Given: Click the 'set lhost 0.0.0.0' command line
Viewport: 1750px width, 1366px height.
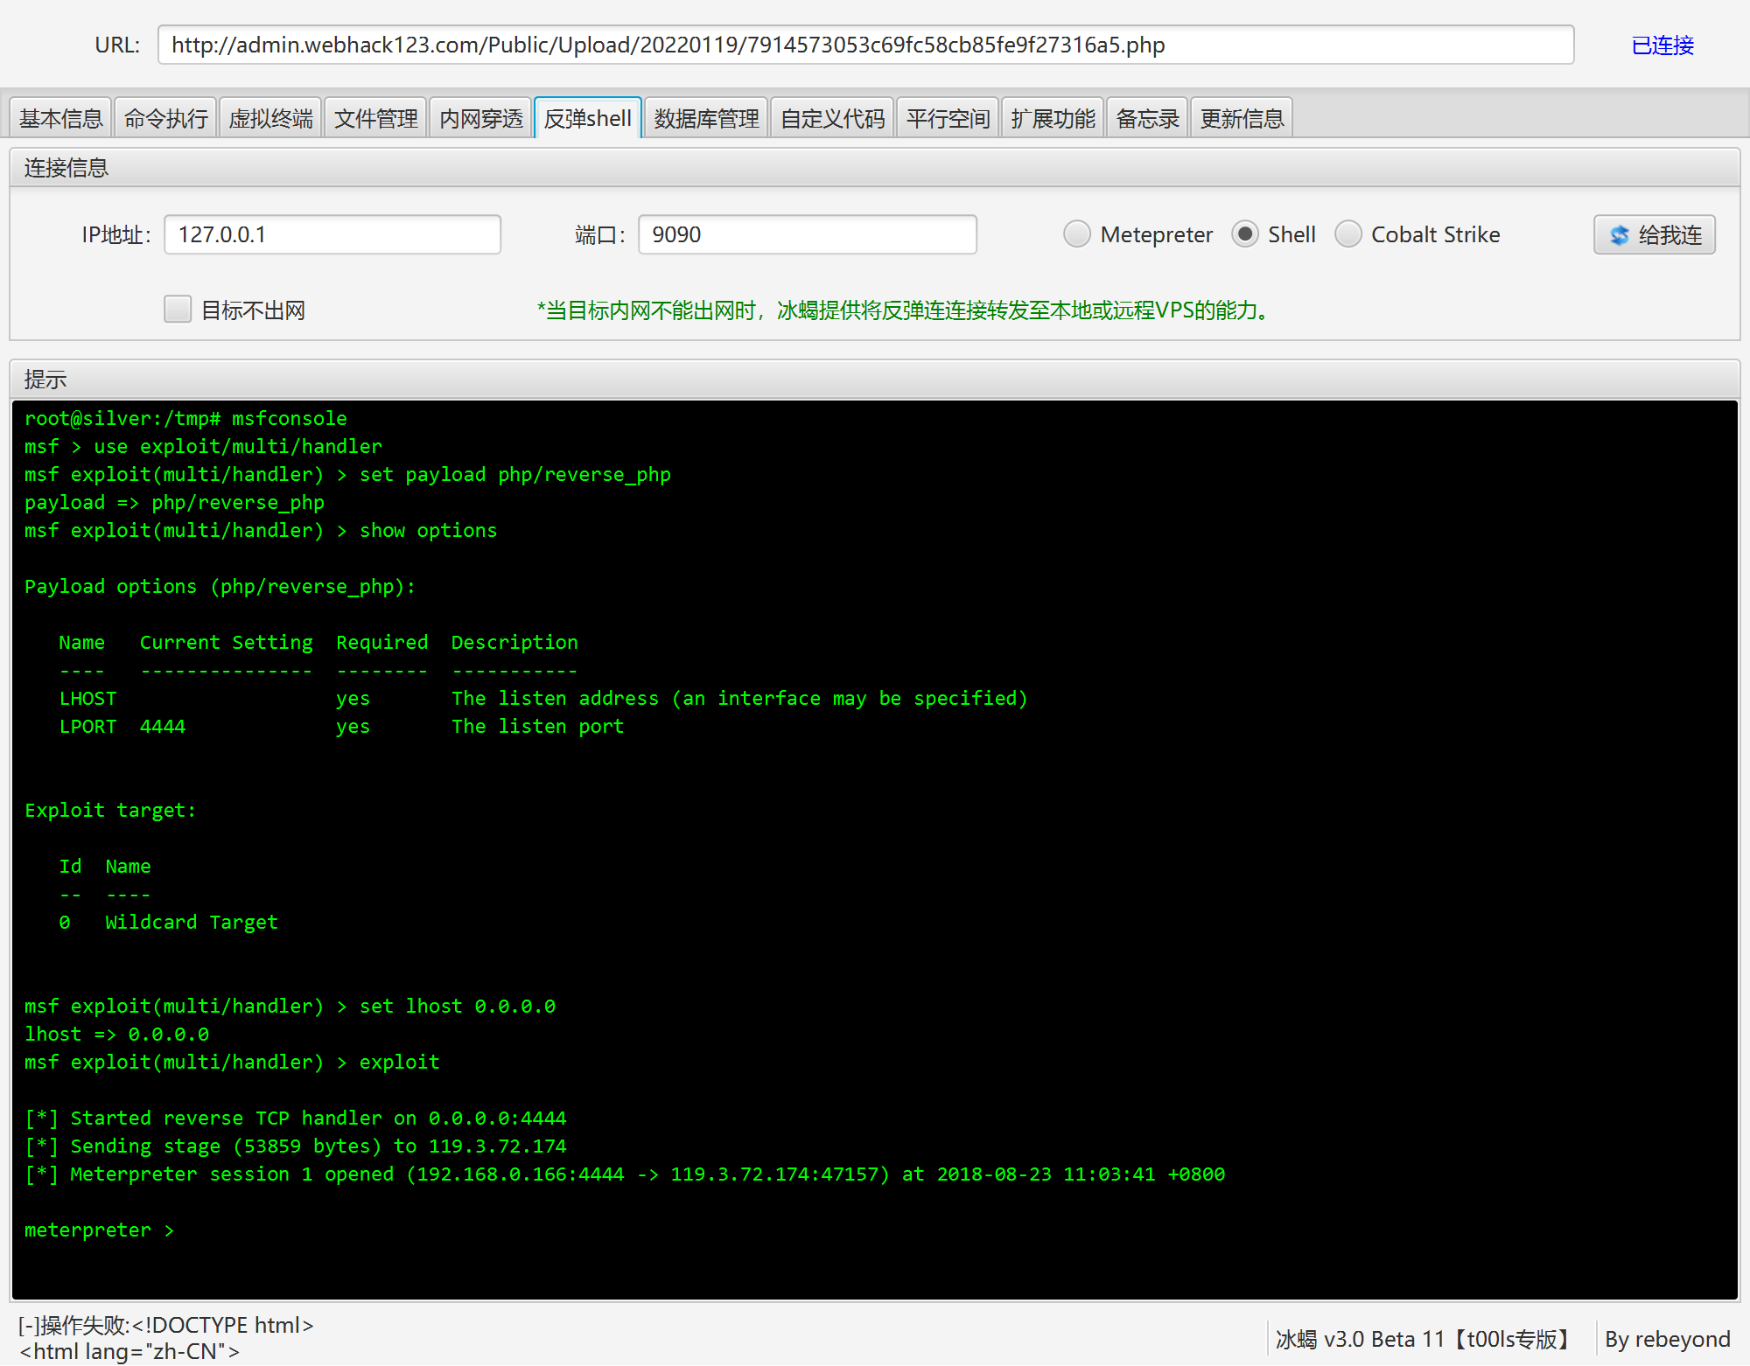Looking at the screenshot, I should (290, 1006).
